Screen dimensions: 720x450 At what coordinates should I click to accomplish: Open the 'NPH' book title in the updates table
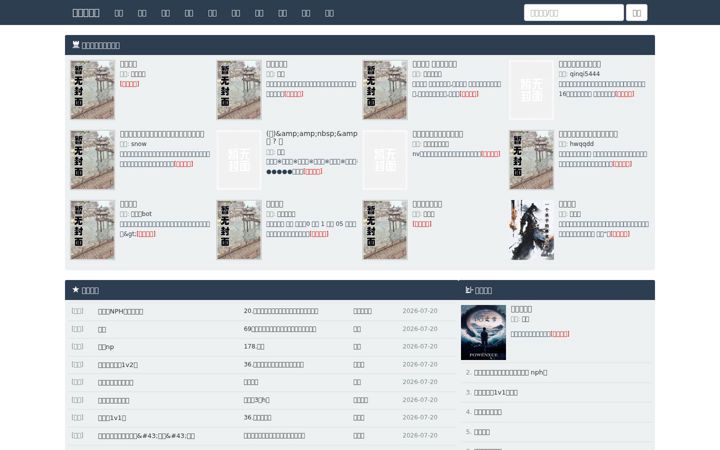tap(120, 311)
